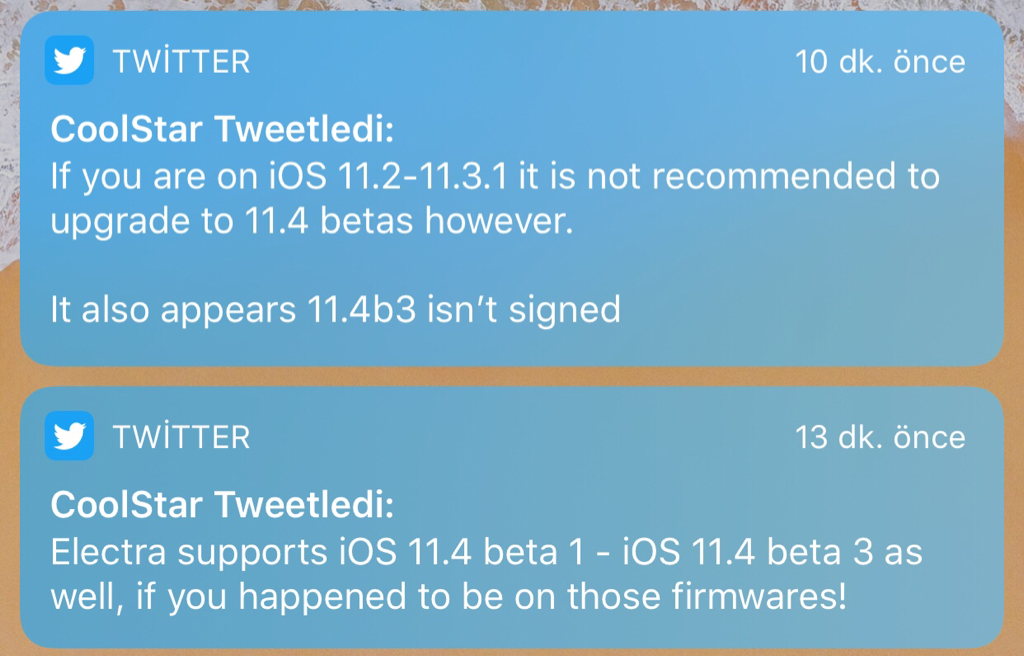Click the TWİTTER label on the top notification
The image size is (1024, 656).
[x=181, y=62]
